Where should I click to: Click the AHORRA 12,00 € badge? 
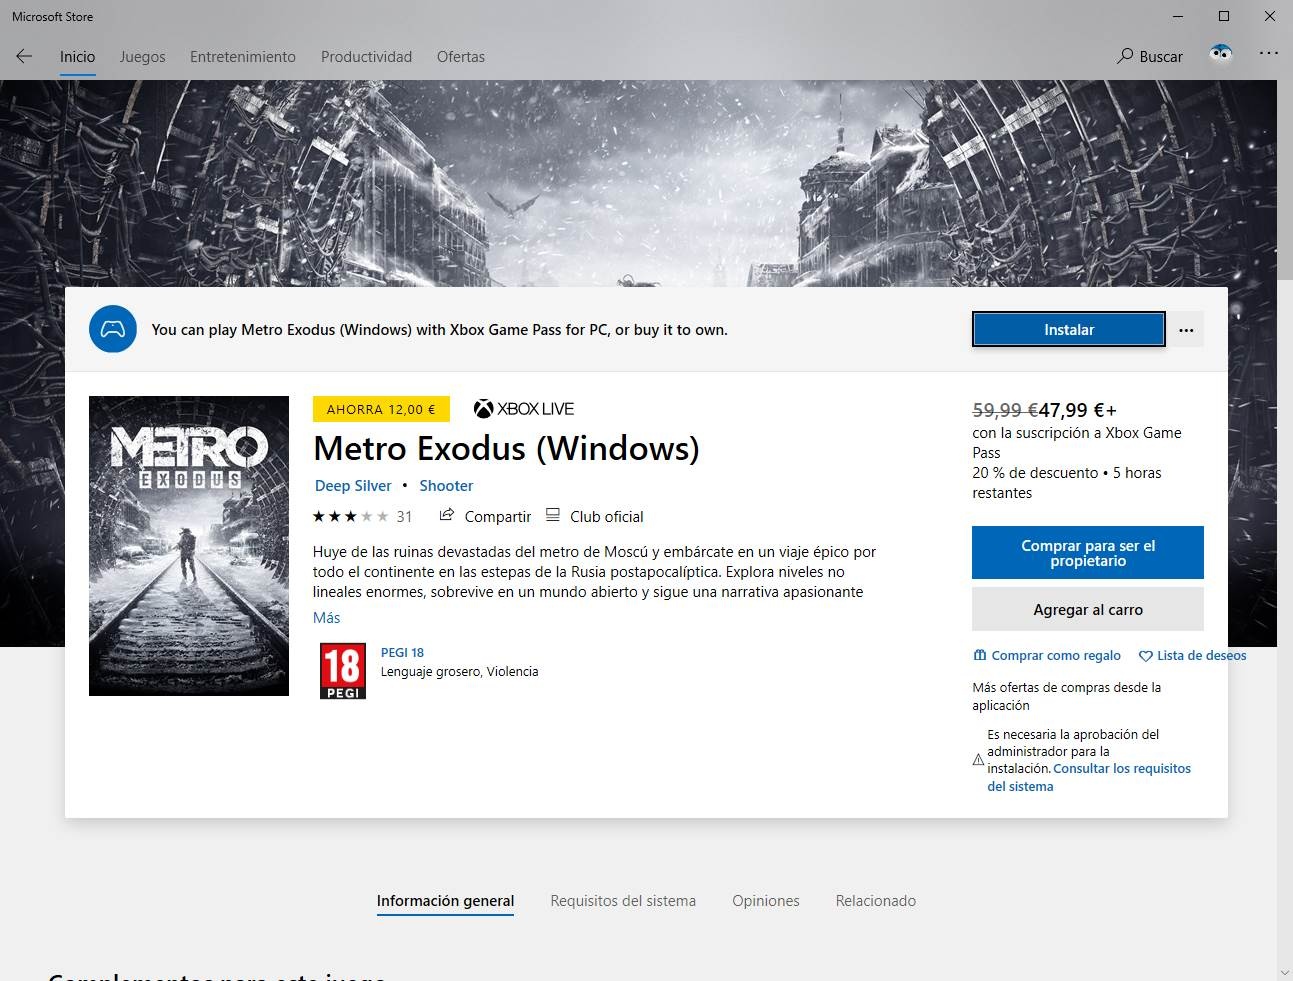[381, 409]
